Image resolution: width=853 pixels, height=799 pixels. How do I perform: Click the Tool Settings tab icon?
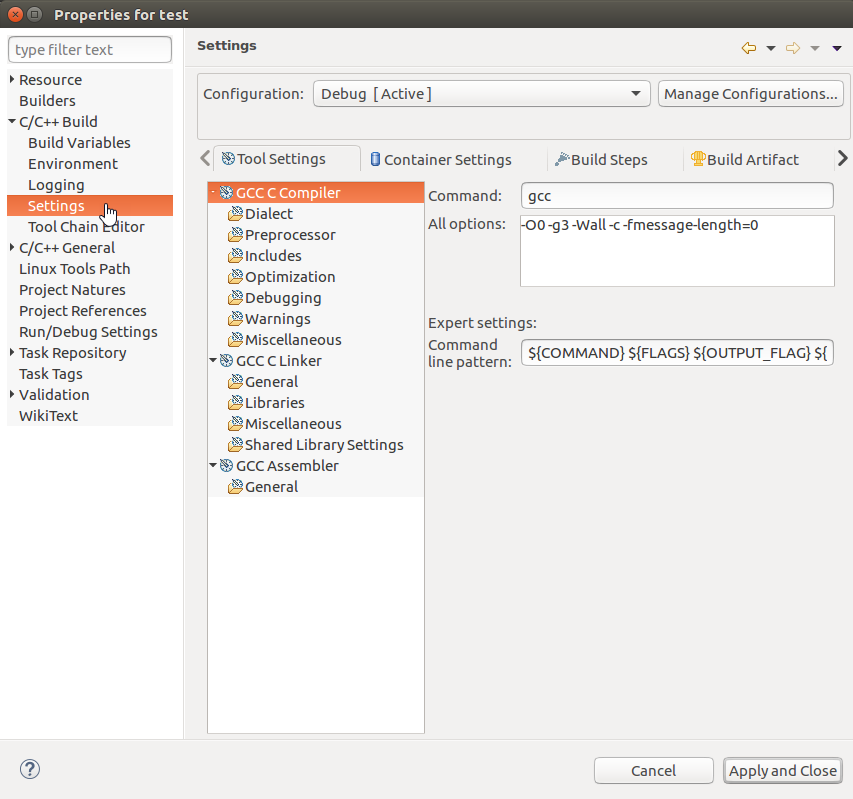pyautogui.click(x=228, y=158)
